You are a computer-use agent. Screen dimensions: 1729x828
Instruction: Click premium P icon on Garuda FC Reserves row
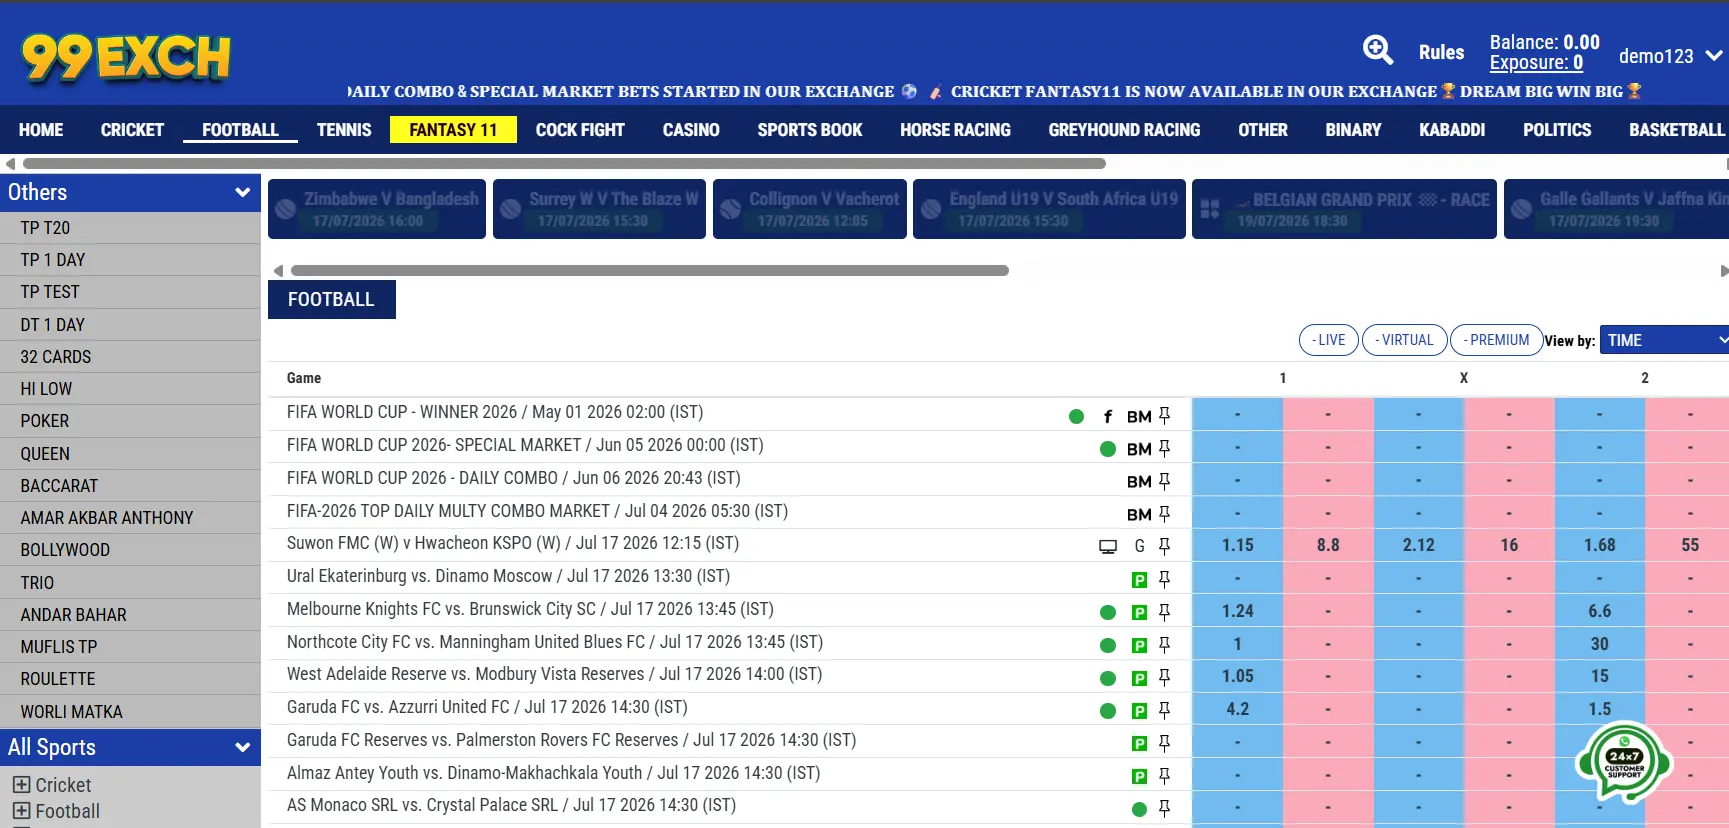pyautogui.click(x=1139, y=743)
